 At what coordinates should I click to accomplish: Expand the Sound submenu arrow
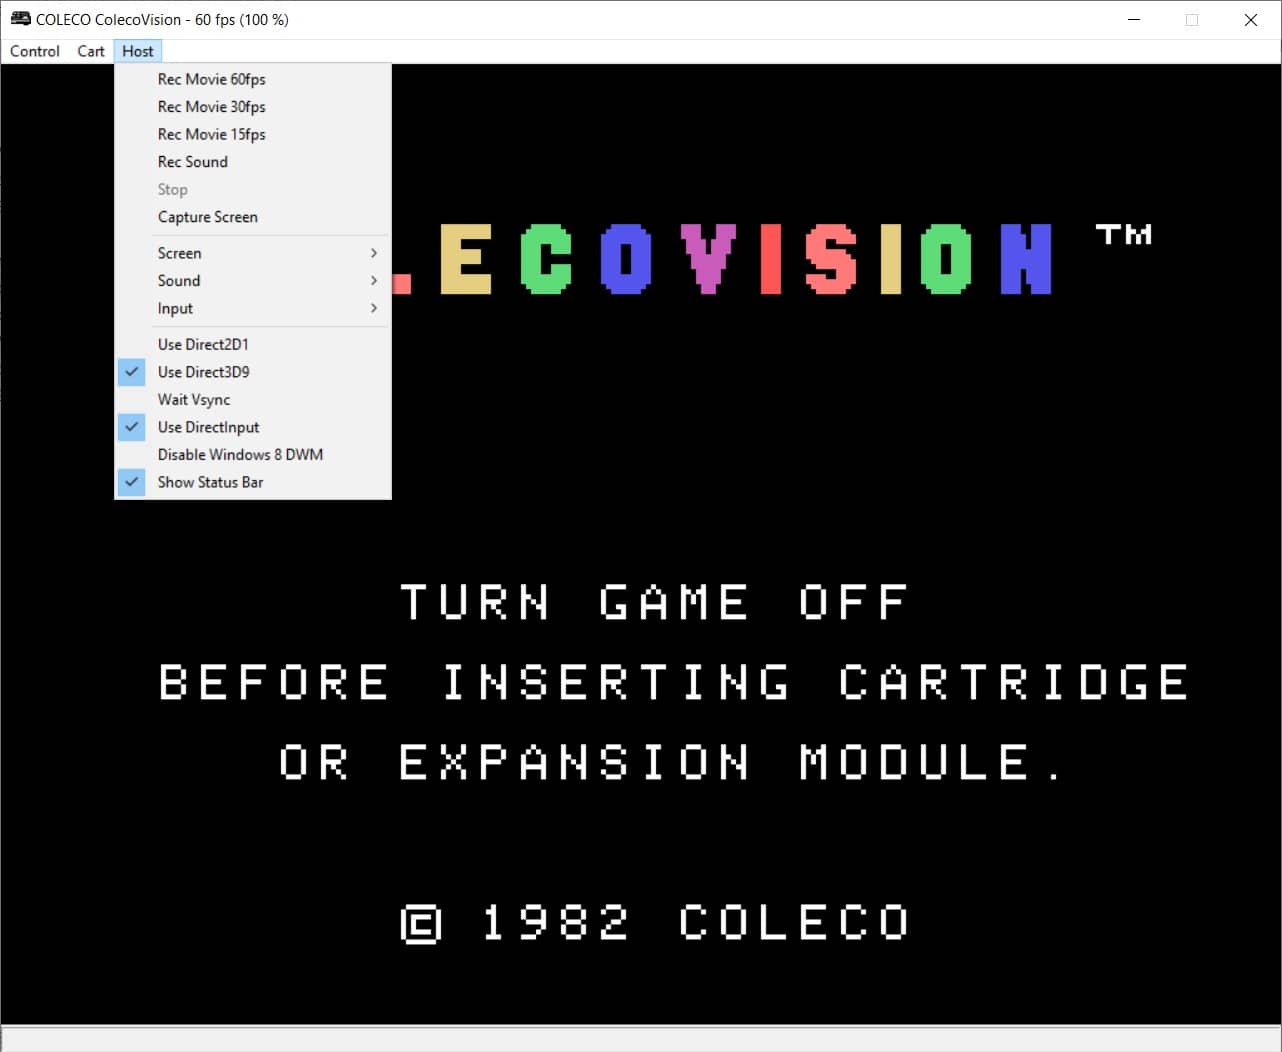coord(373,281)
